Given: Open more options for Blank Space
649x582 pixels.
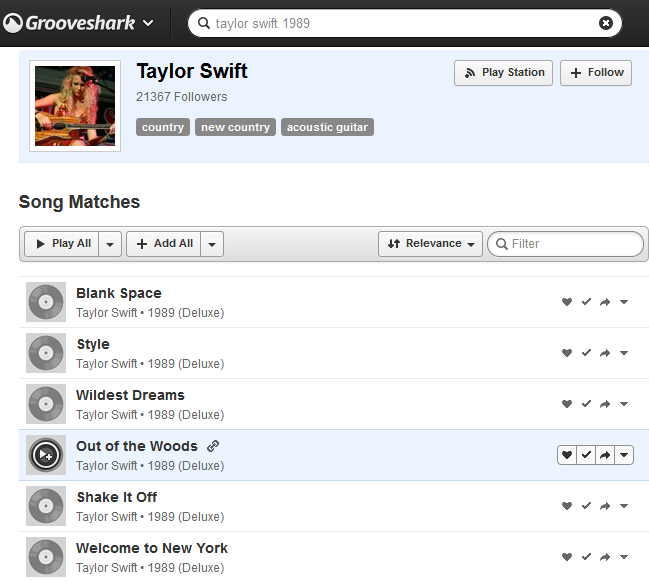Looking at the screenshot, I should click(624, 302).
